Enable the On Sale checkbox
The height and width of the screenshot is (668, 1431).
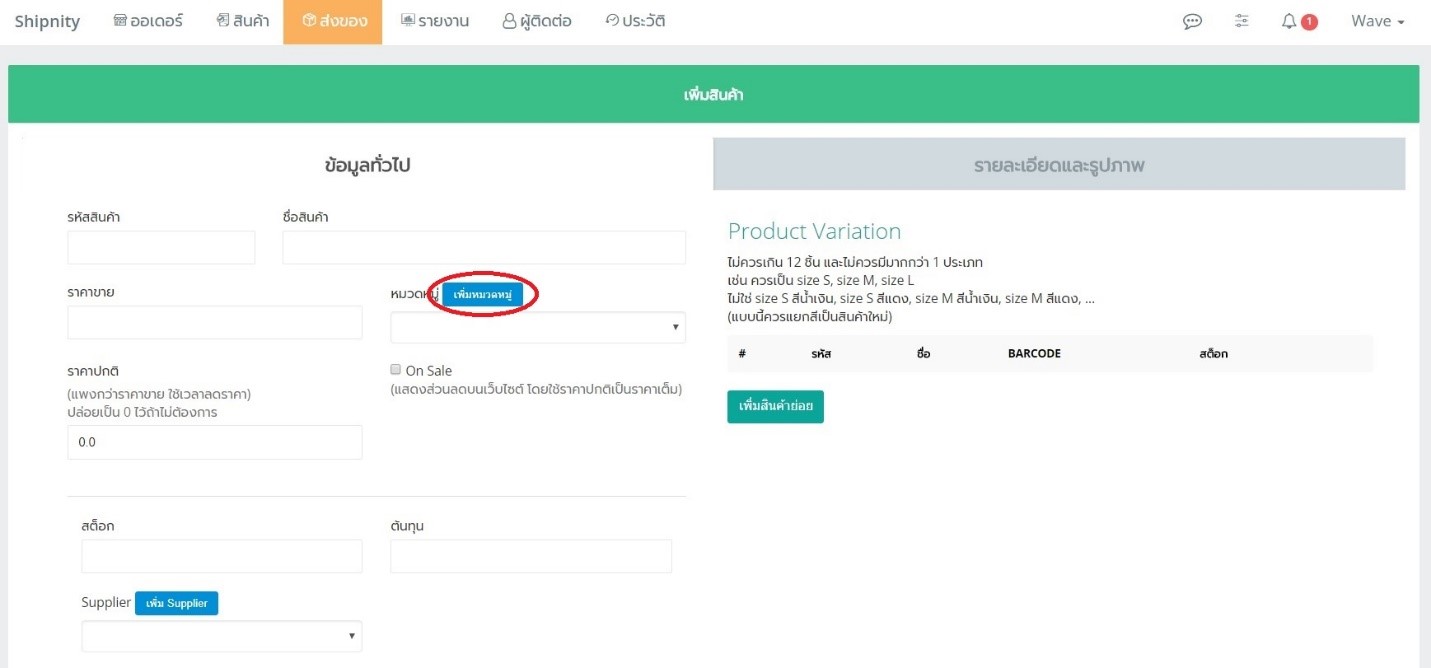tap(396, 369)
